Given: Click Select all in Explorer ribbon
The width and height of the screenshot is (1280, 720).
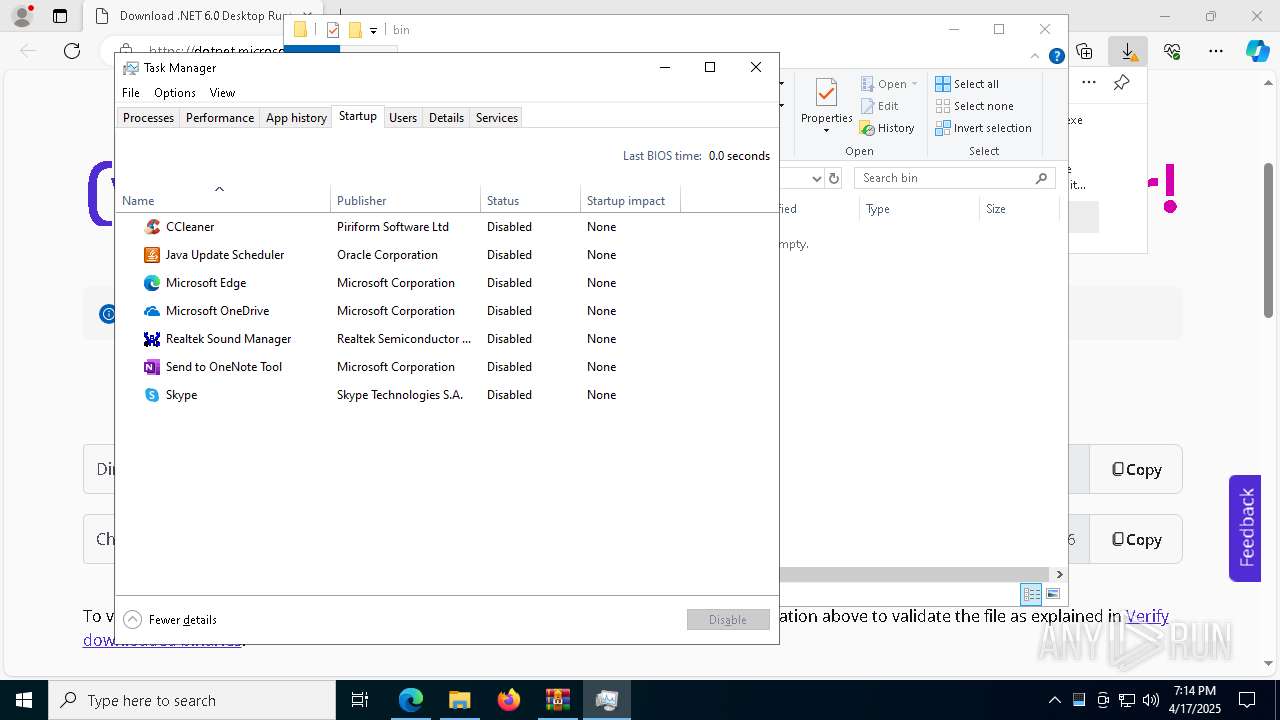Looking at the screenshot, I should point(967,84).
